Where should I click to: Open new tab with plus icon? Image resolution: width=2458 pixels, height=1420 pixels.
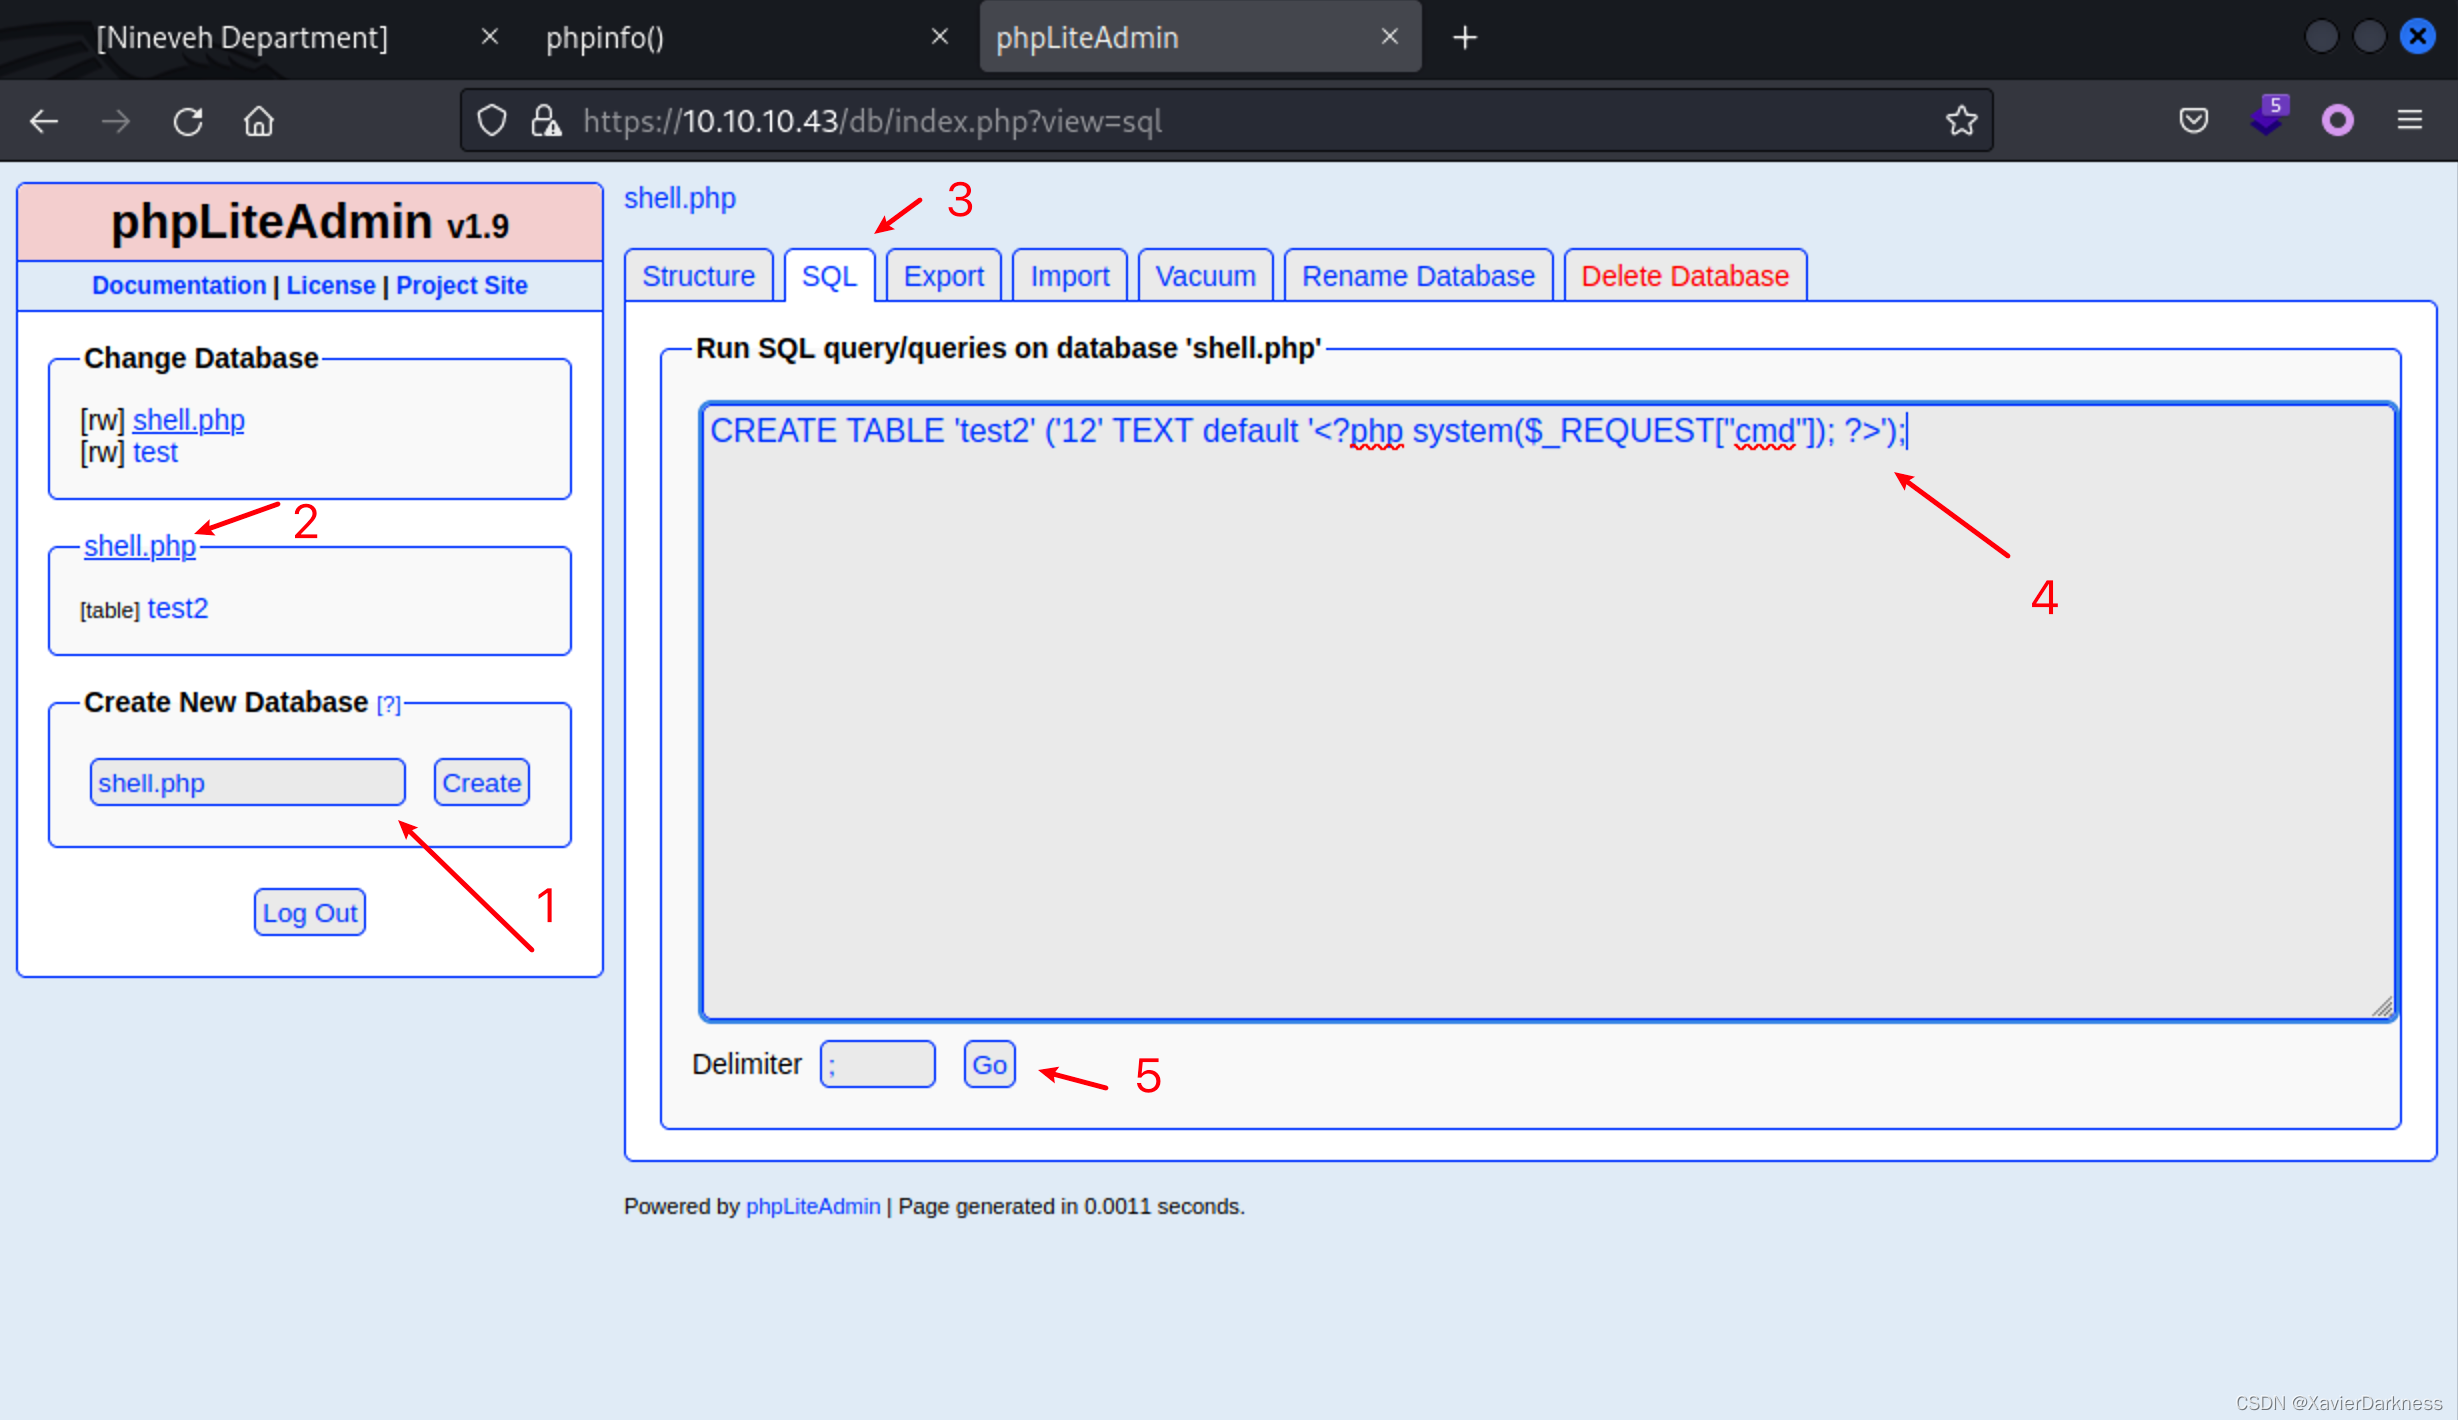pos(1465,38)
